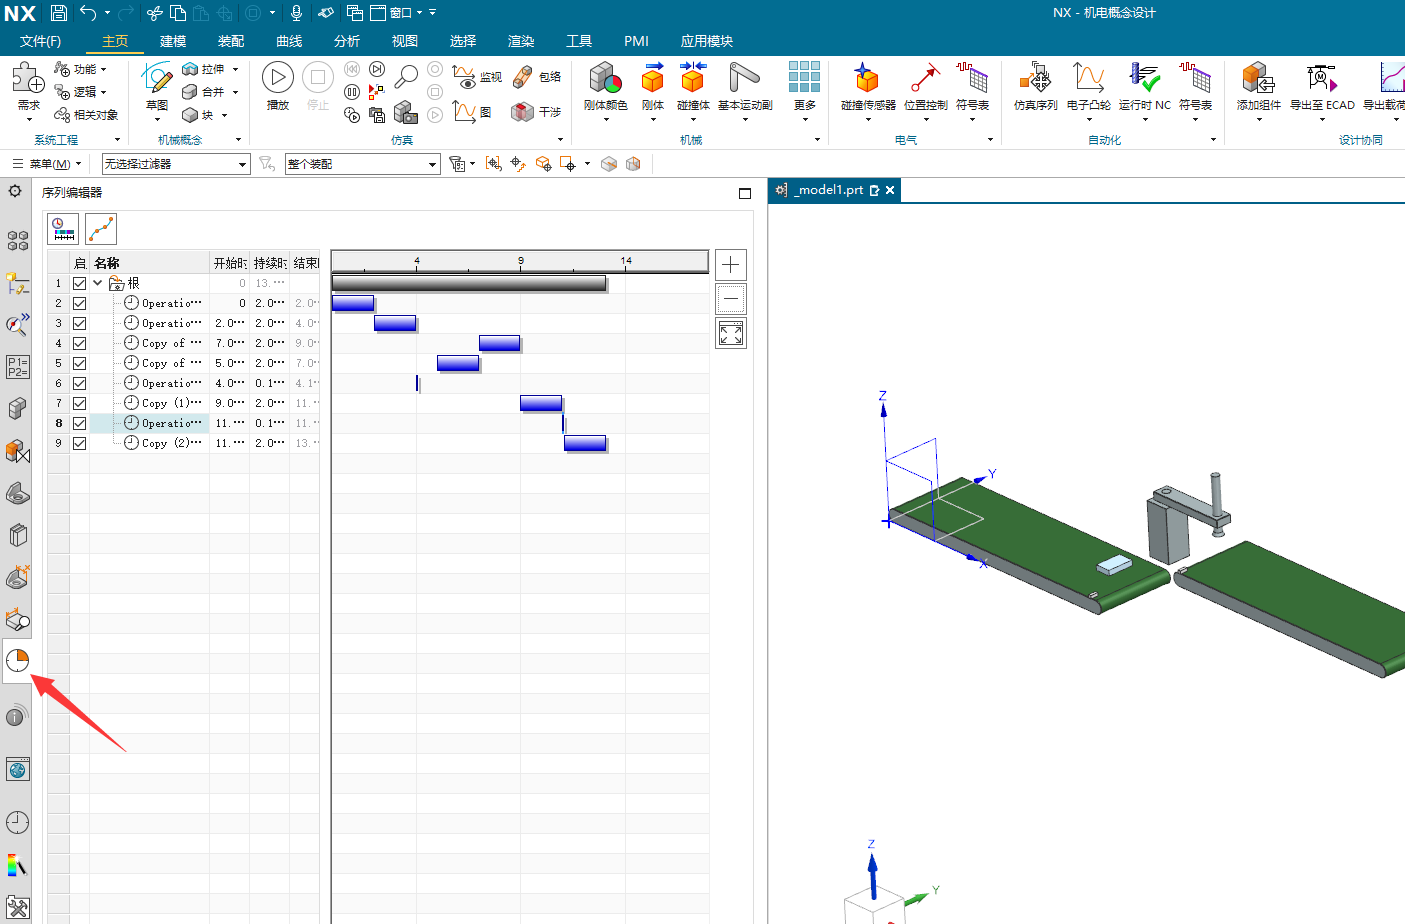Click the 添加组件 add component icon
This screenshot has width=1405, height=924.
pos(1258,78)
